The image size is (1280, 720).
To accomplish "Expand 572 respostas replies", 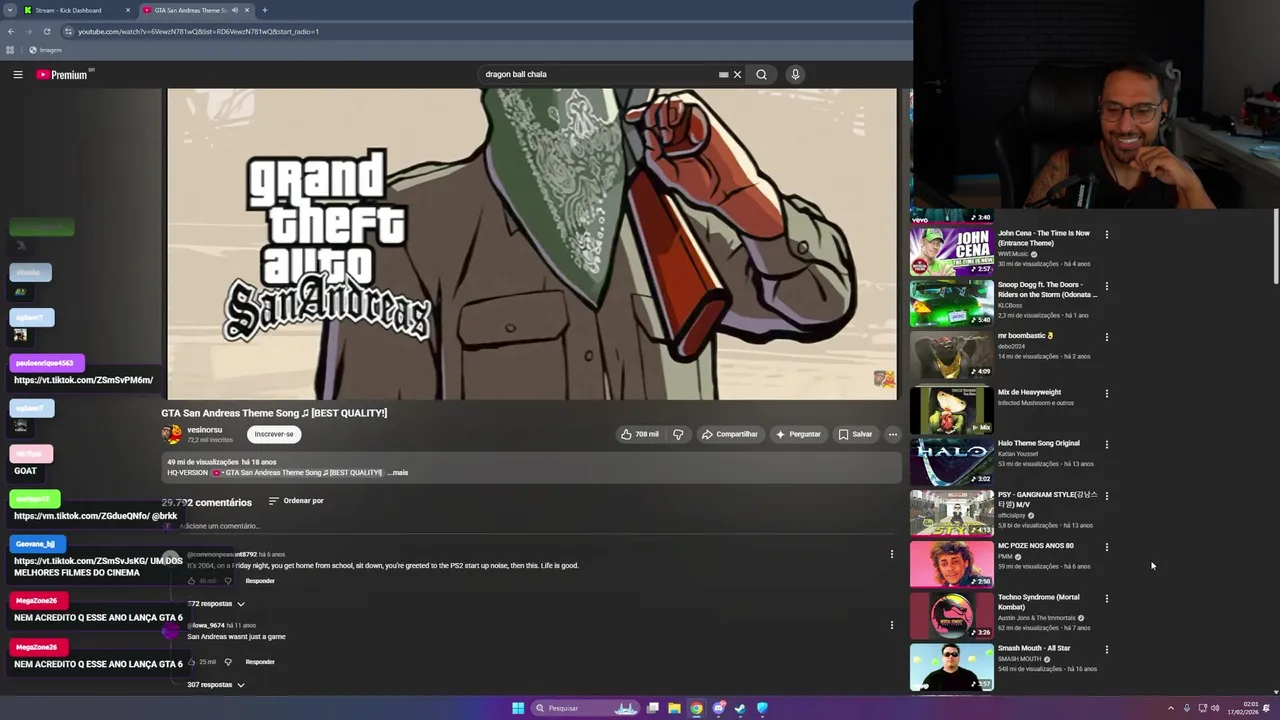I will [x=216, y=604].
